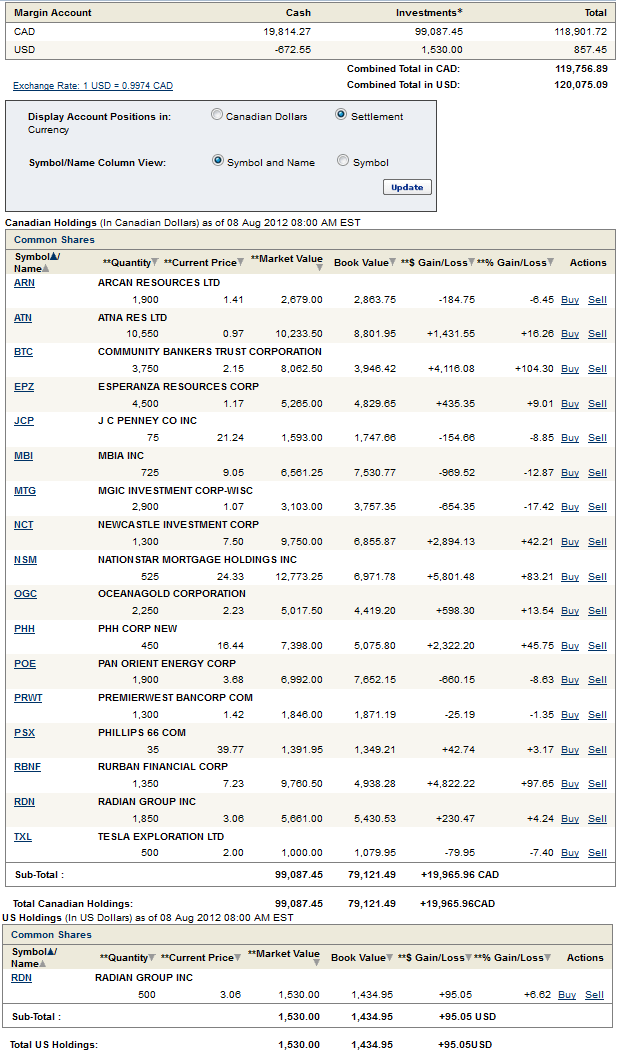The height and width of the screenshot is (1061, 636).
Task: Click Buy for Arcan Resources Ltd
Action: [569, 300]
